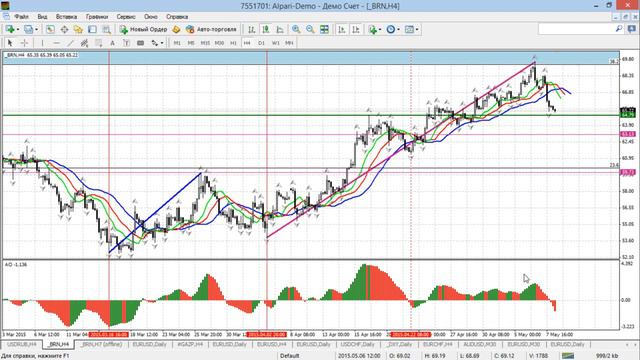Switch timeframe to W1
Screen dimensions: 640x360
[x=276, y=43]
